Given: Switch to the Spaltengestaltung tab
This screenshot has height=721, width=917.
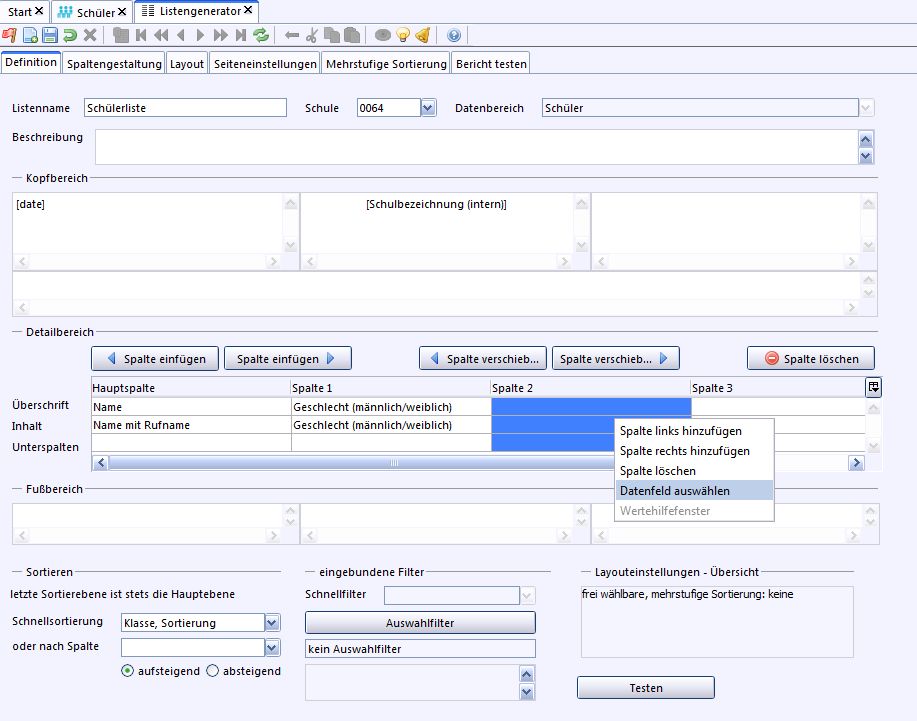Looking at the screenshot, I should tap(114, 64).
